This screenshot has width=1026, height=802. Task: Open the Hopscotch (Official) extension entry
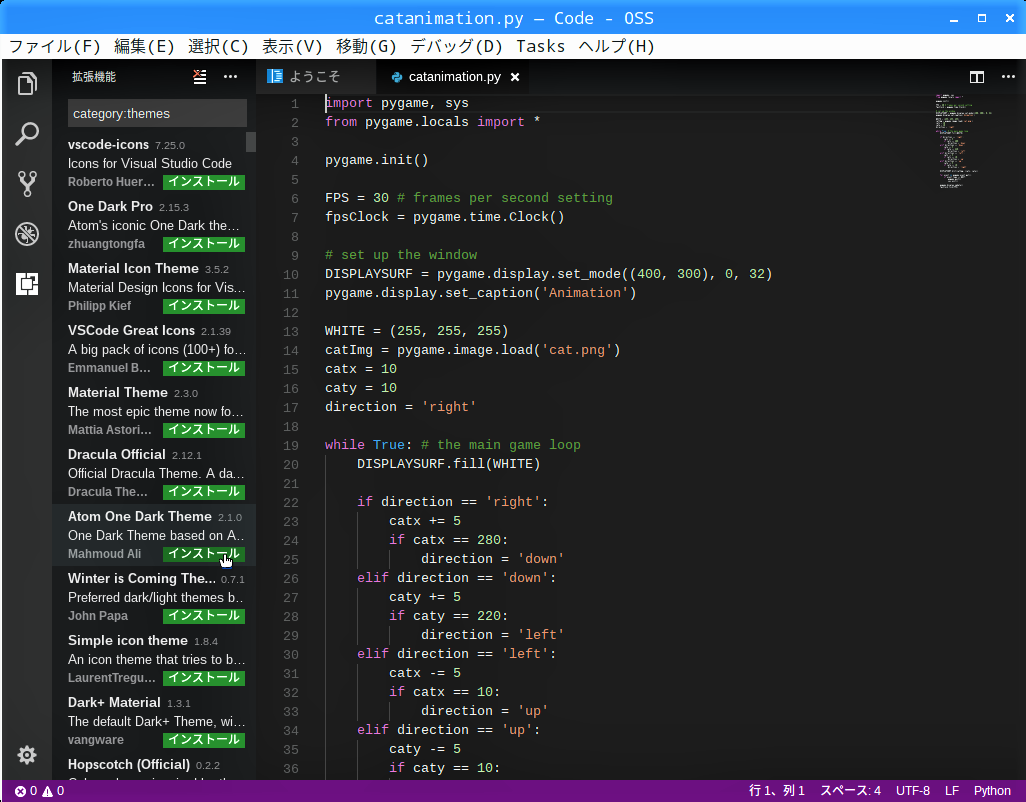154,766
